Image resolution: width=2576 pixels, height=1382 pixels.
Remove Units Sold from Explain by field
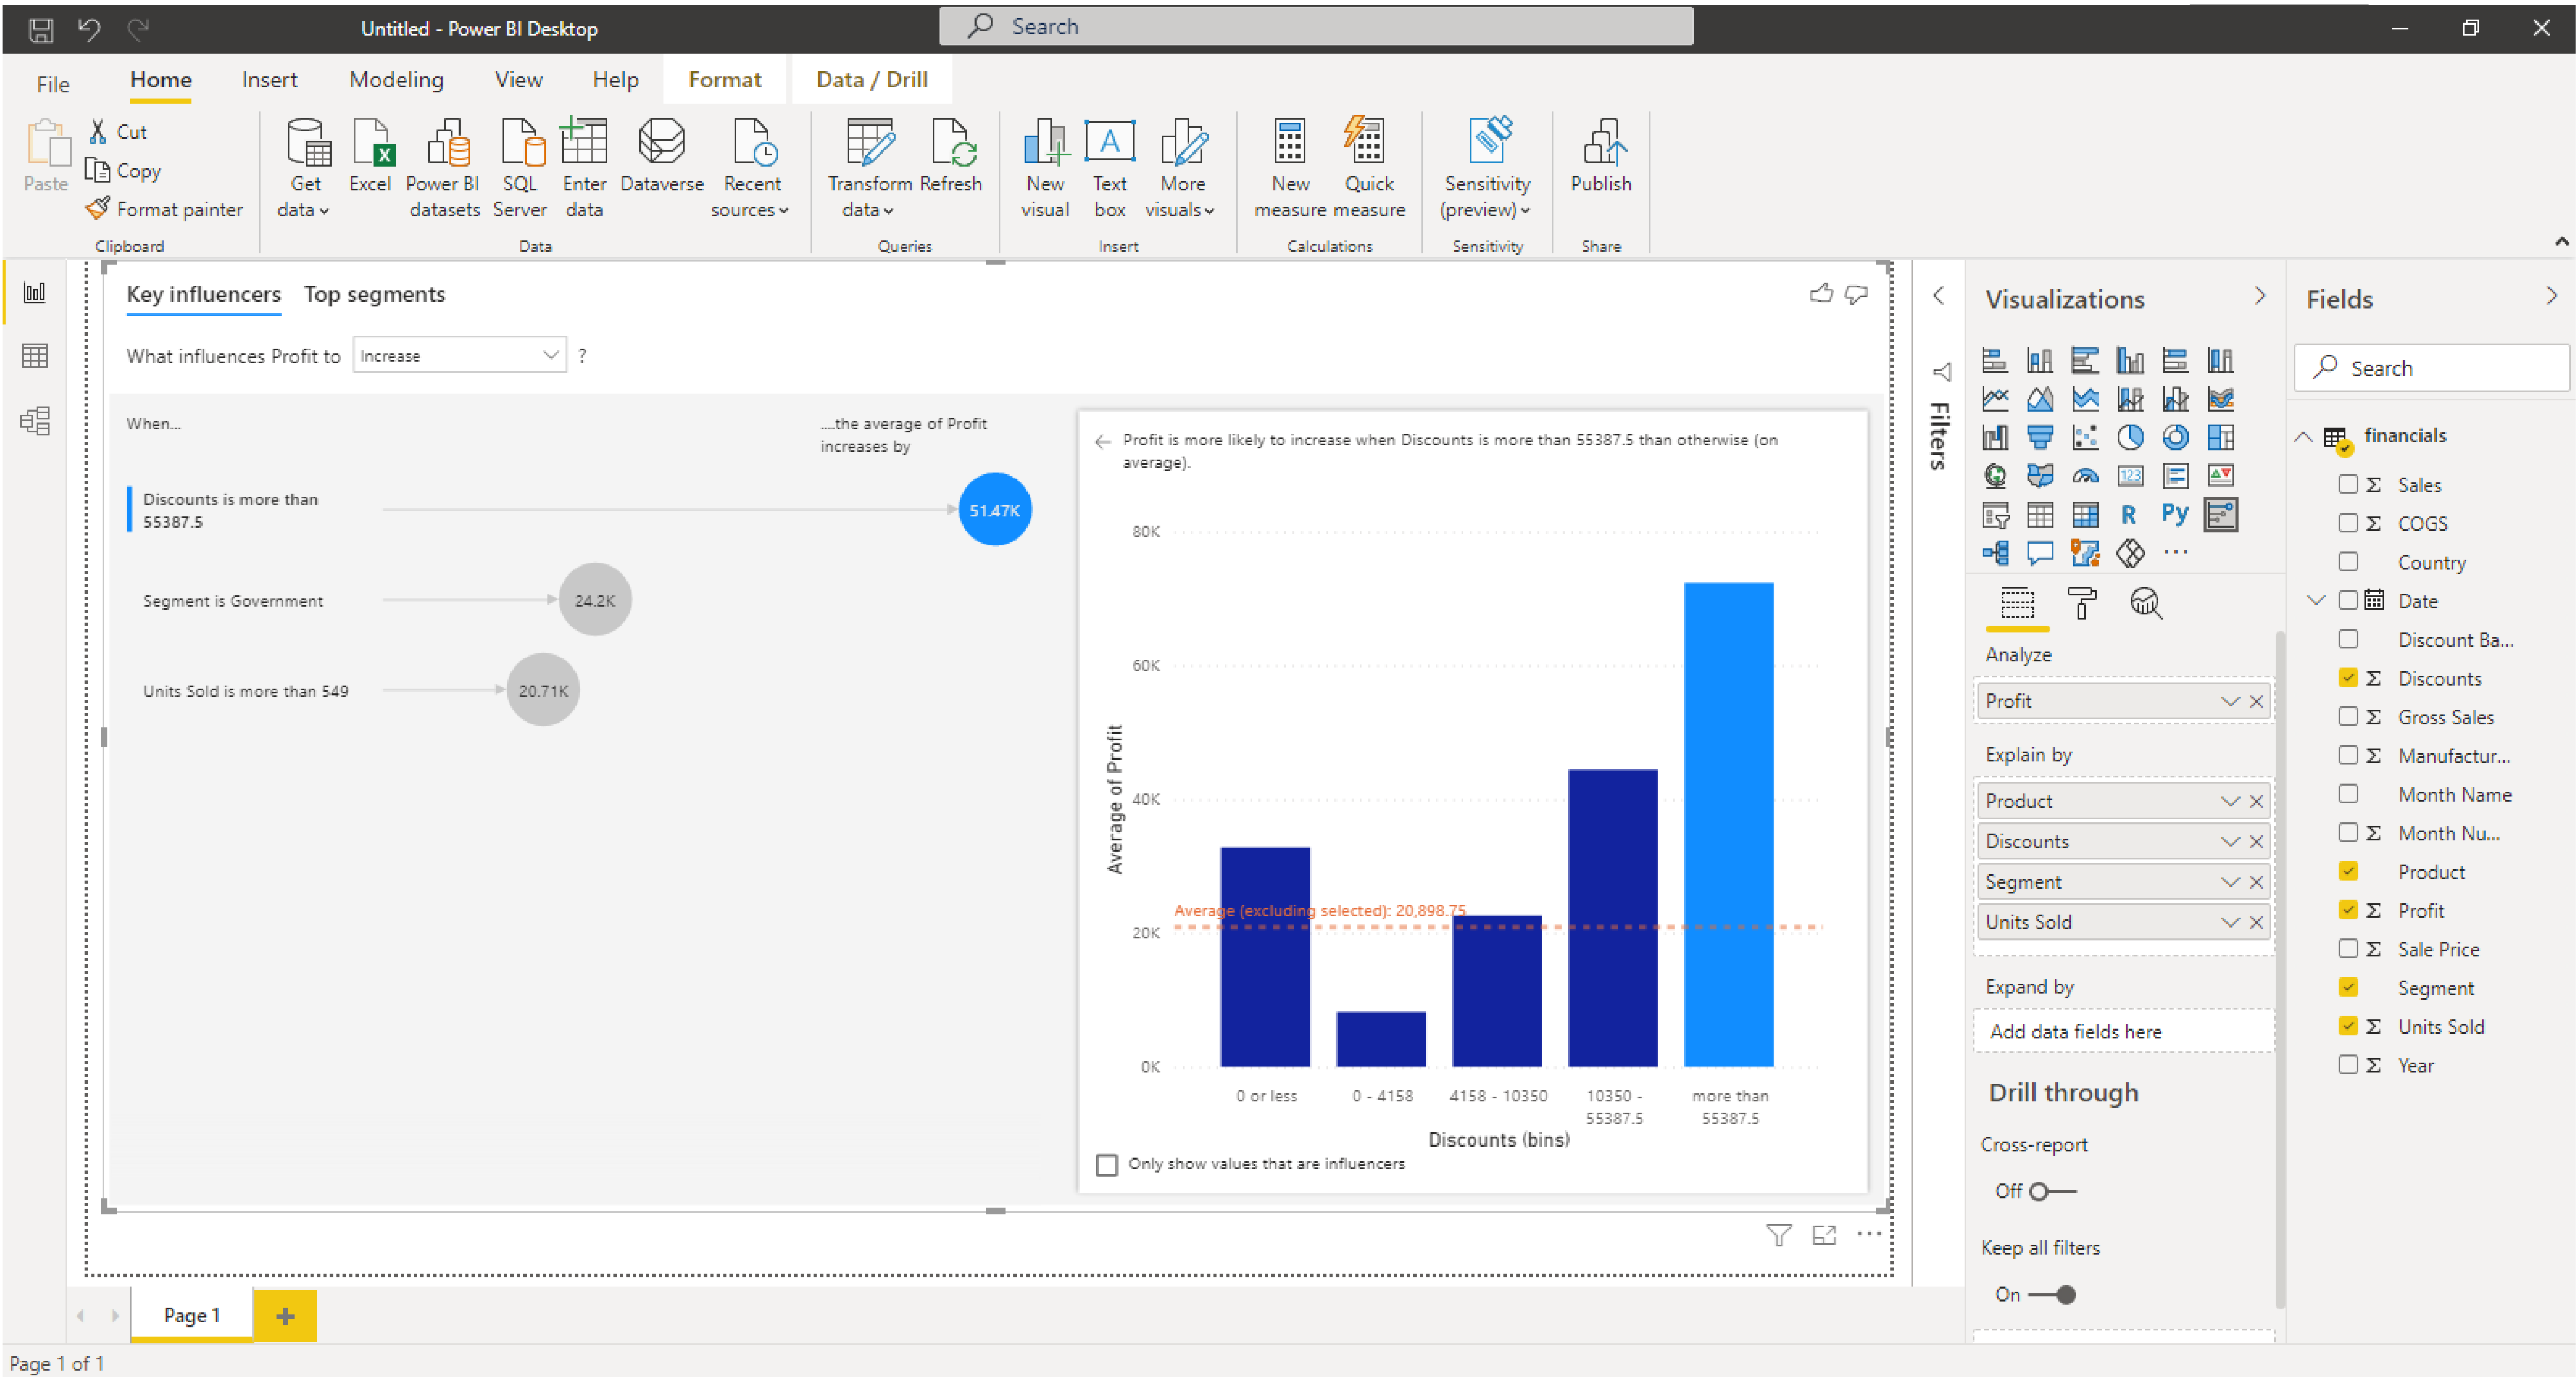coord(2257,922)
